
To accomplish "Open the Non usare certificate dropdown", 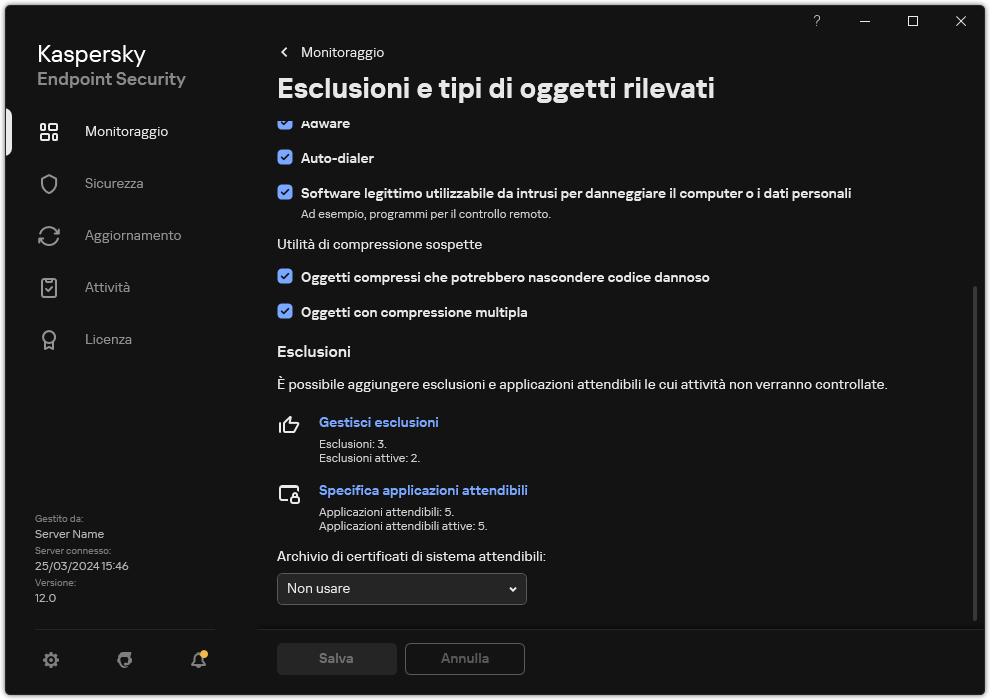I will tap(401, 589).
